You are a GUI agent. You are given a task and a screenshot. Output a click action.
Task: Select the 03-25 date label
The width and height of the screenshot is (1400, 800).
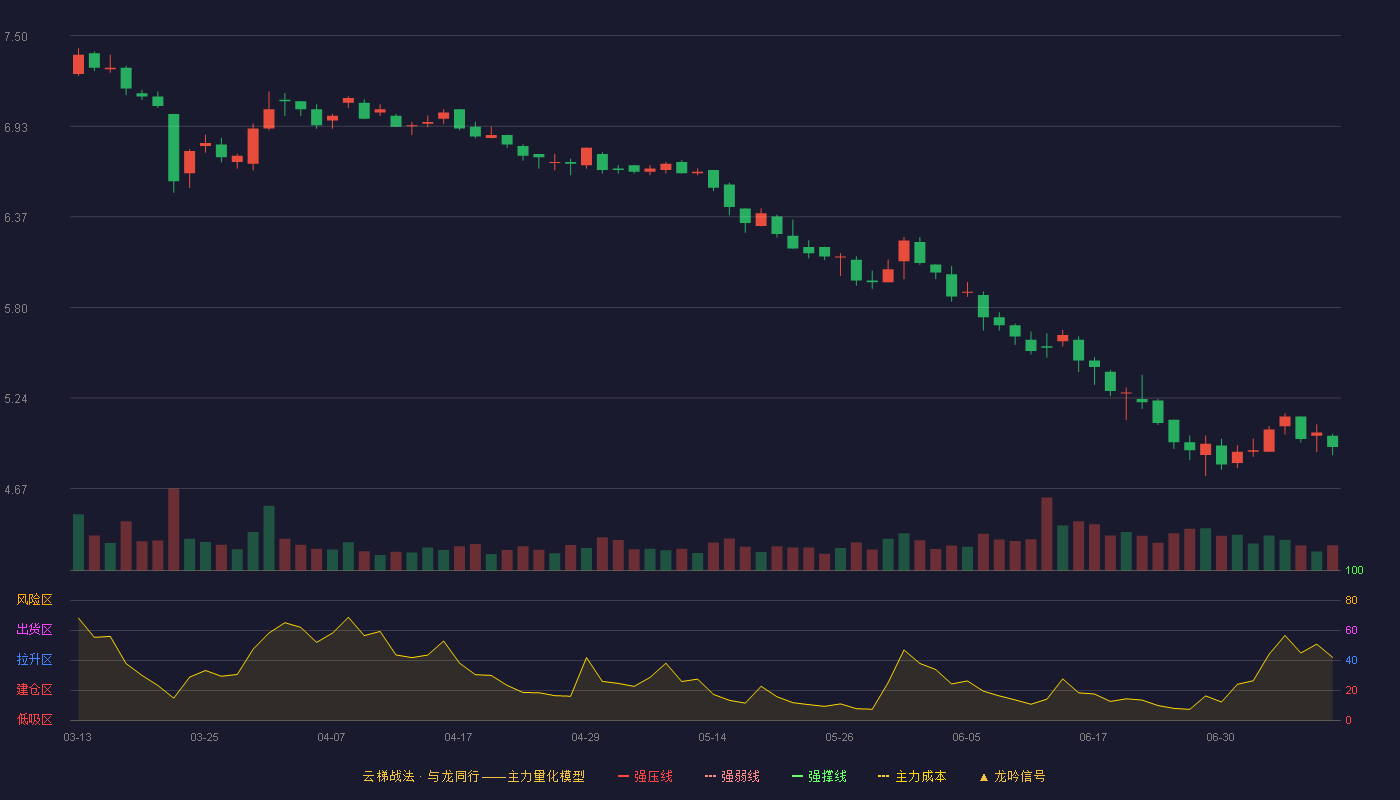[204, 737]
